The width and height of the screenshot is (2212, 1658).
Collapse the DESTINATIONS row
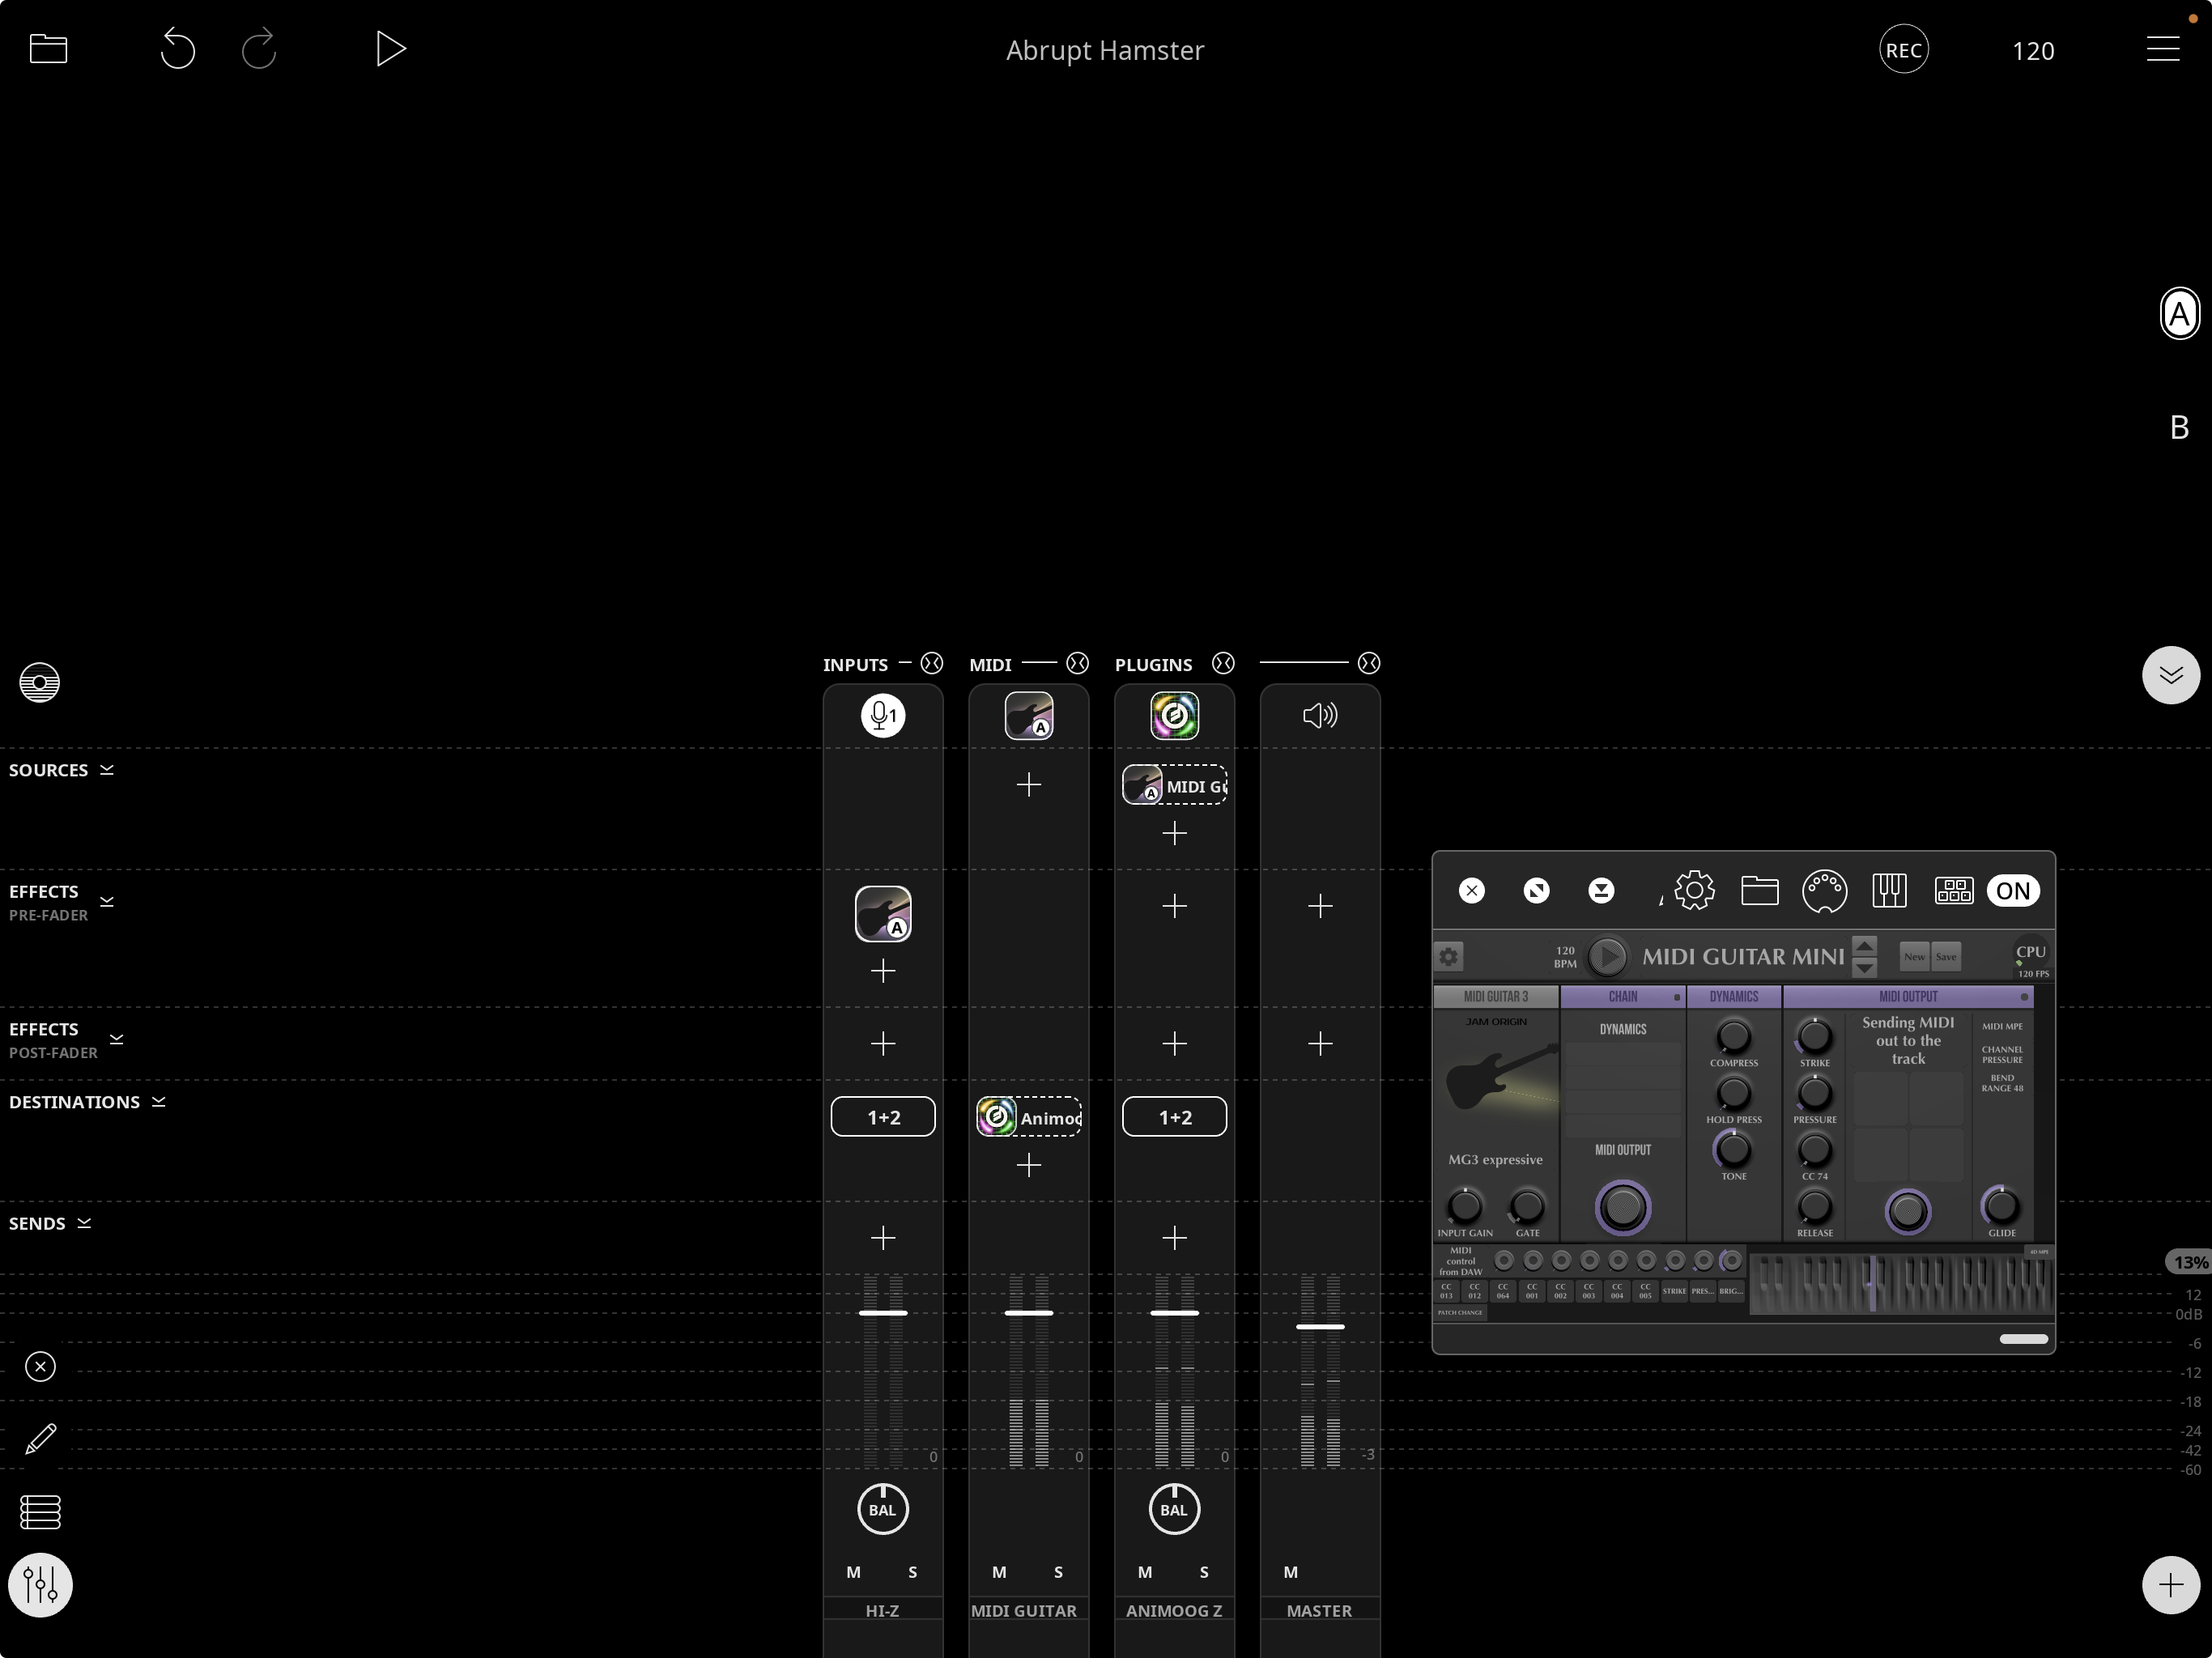(x=158, y=1102)
